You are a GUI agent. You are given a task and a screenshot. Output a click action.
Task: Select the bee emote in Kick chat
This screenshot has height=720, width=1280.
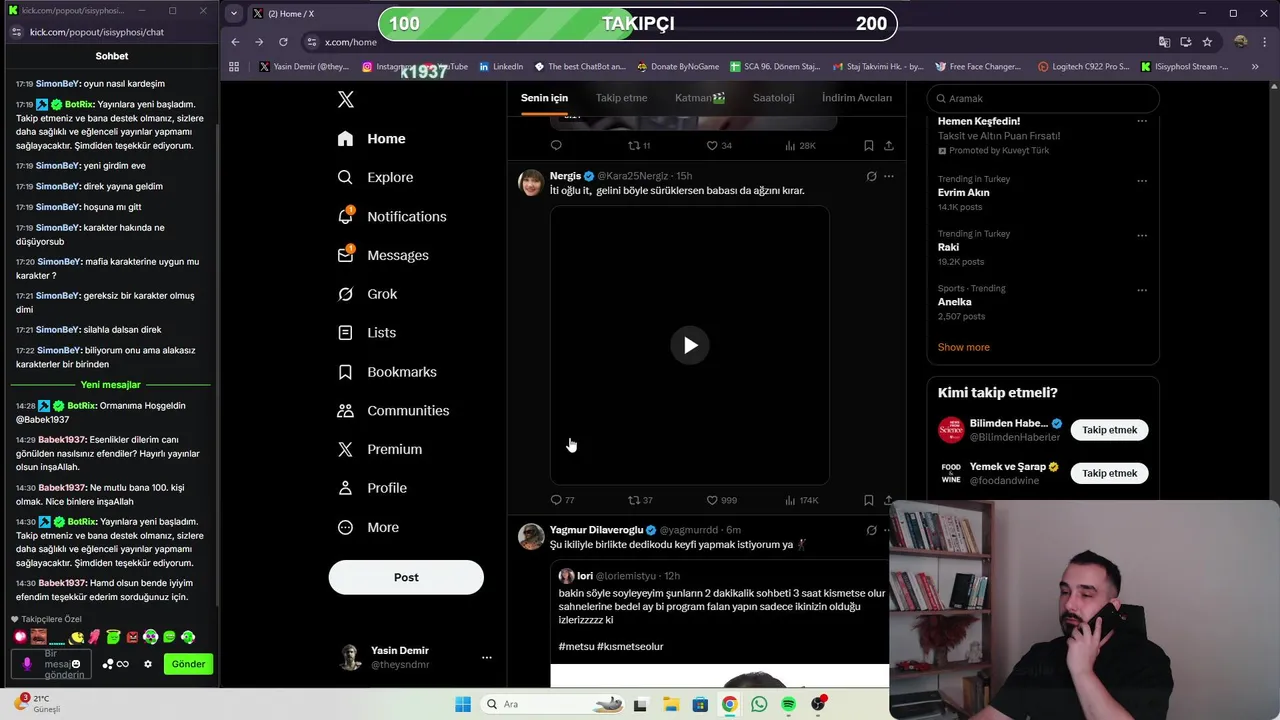point(77,637)
